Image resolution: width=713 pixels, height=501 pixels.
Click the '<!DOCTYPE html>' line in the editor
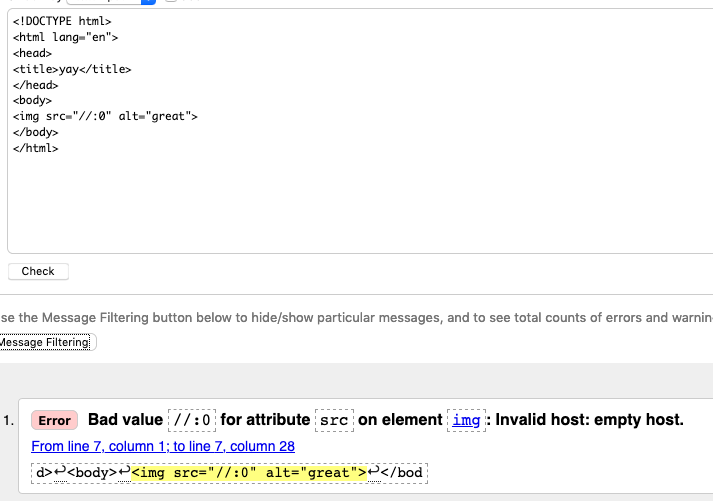62,21
